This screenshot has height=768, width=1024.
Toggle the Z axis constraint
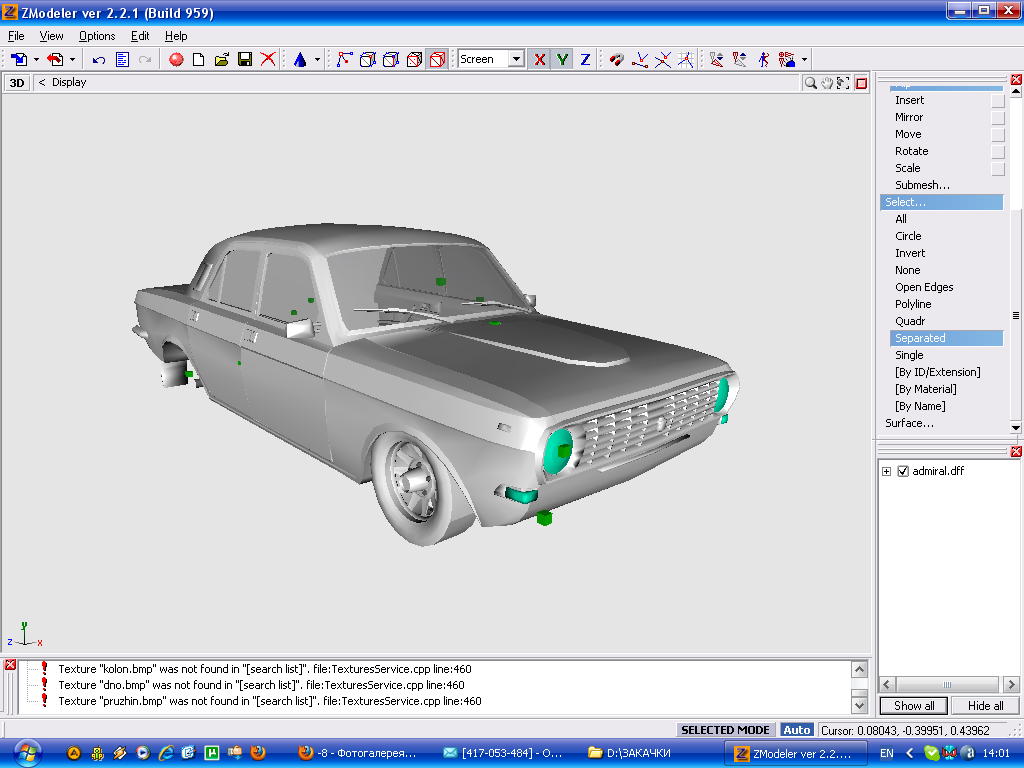coord(585,60)
